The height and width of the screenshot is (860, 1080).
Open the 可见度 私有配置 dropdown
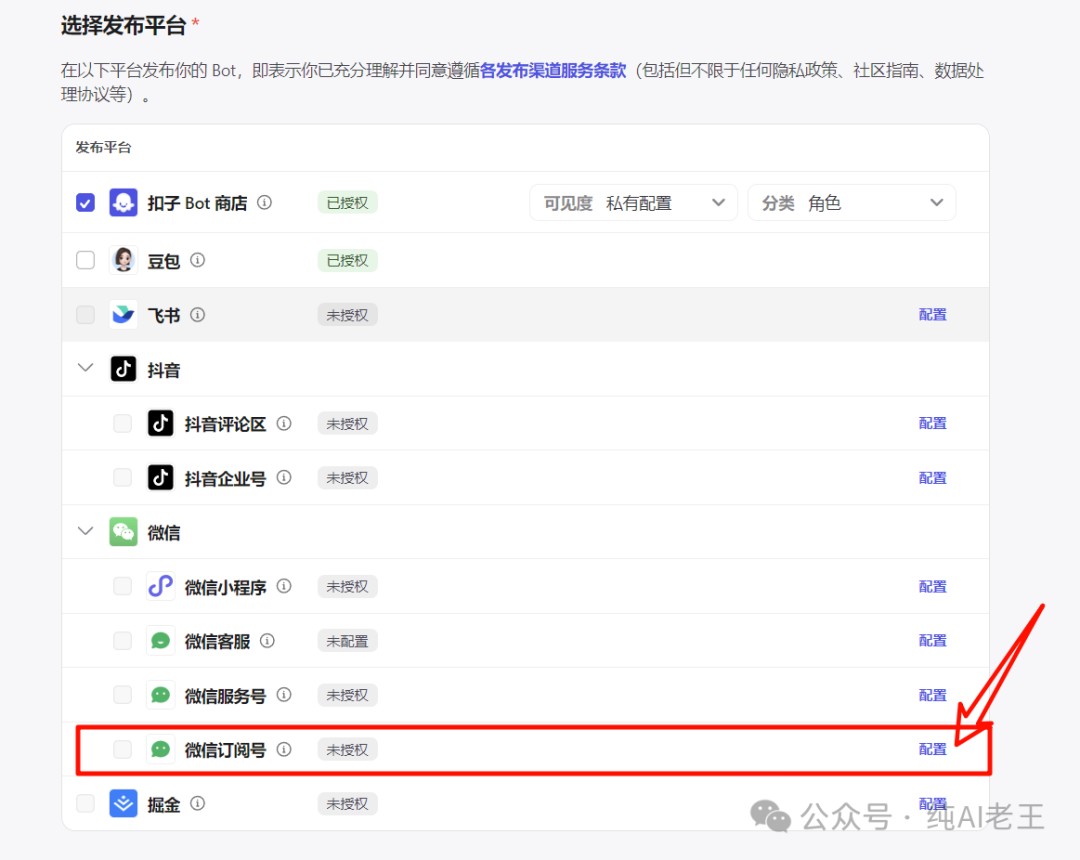(634, 202)
